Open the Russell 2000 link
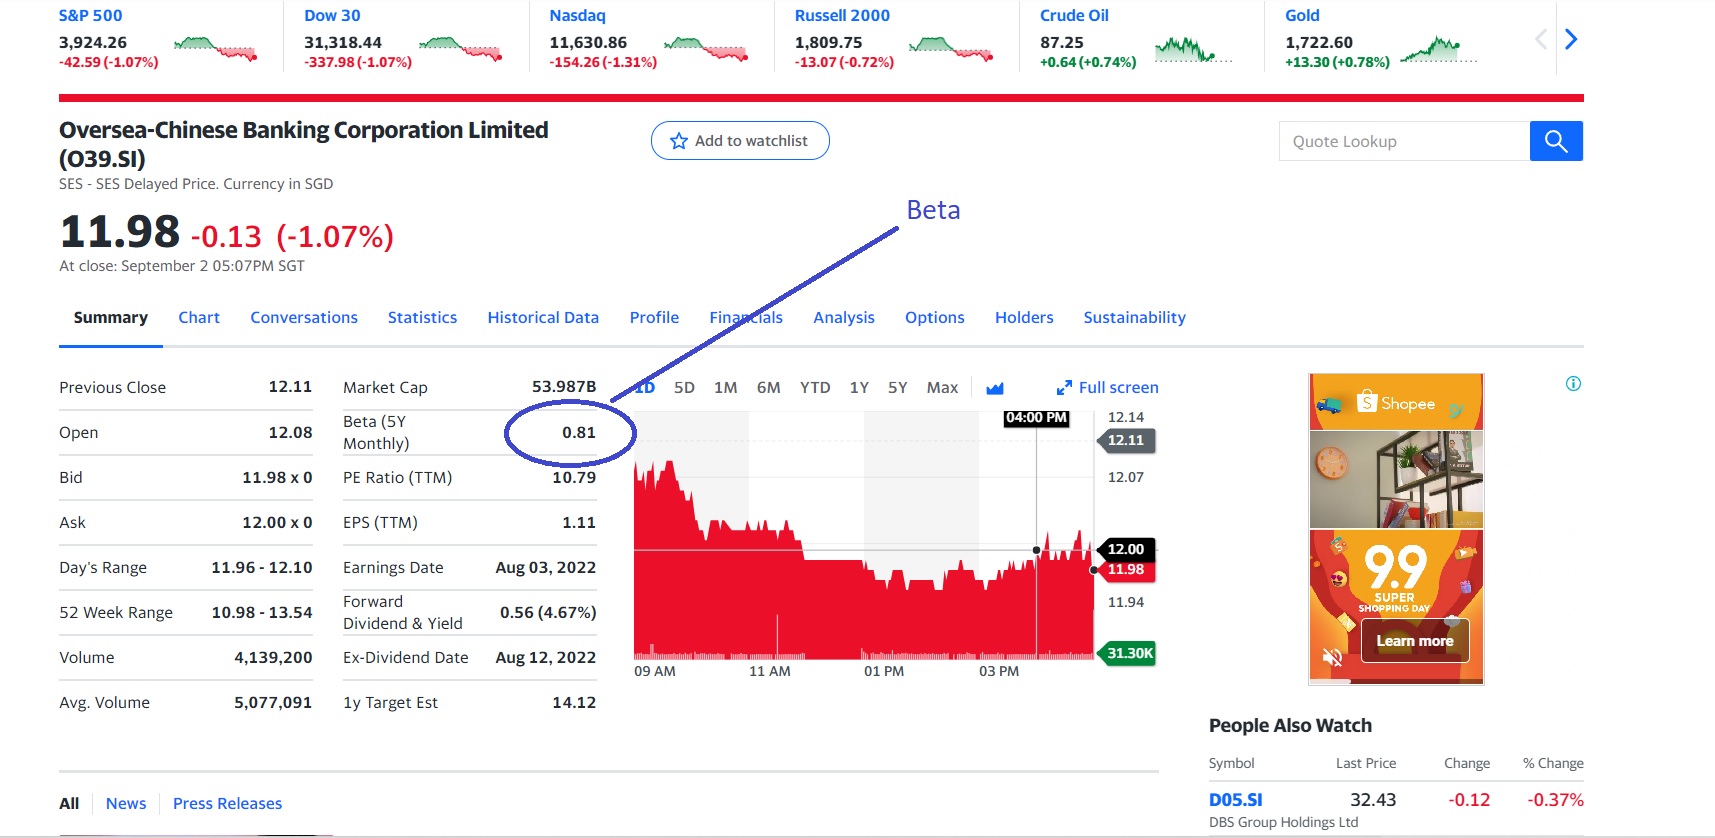1715x838 pixels. (x=842, y=15)
